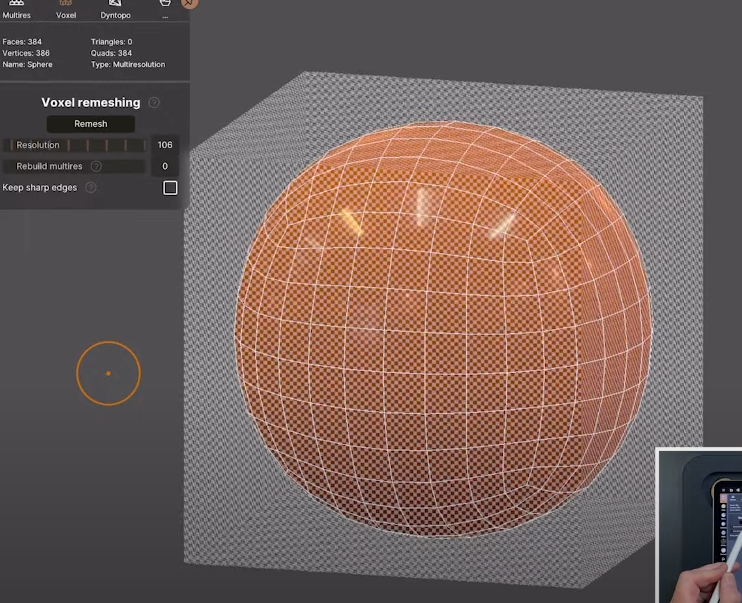Enable the Keep sharp edges checkbox
The width and height of the screenshot is (742, 603).
[x=170, y=188]
